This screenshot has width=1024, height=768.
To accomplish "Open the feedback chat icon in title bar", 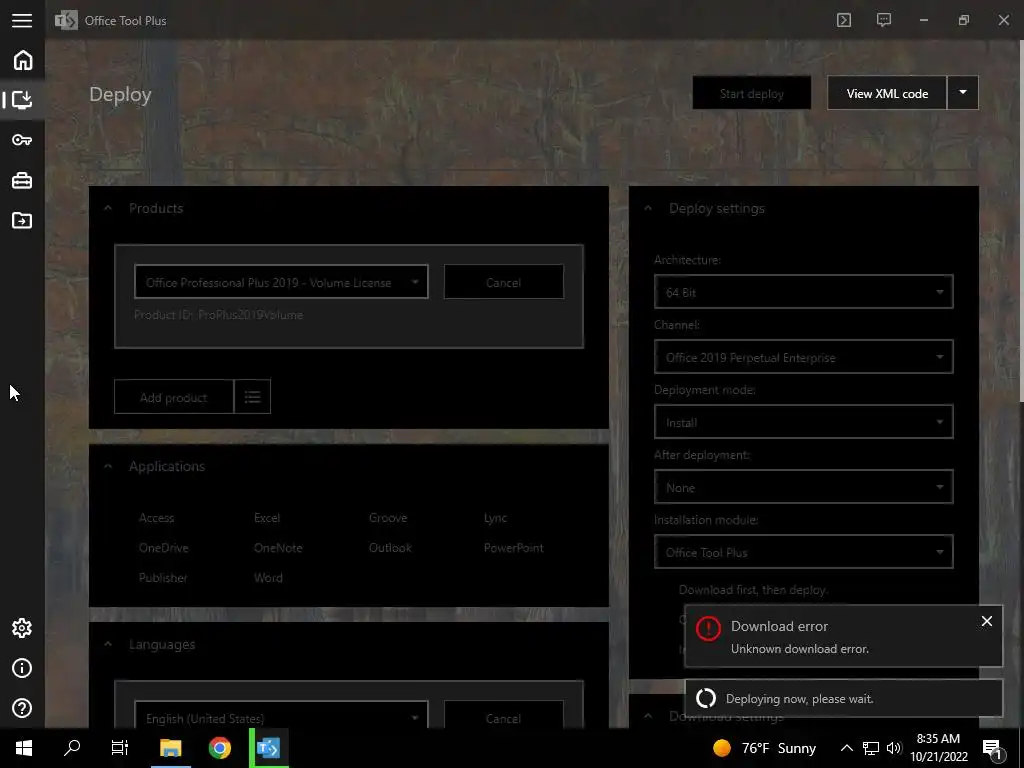I will 884,20.
